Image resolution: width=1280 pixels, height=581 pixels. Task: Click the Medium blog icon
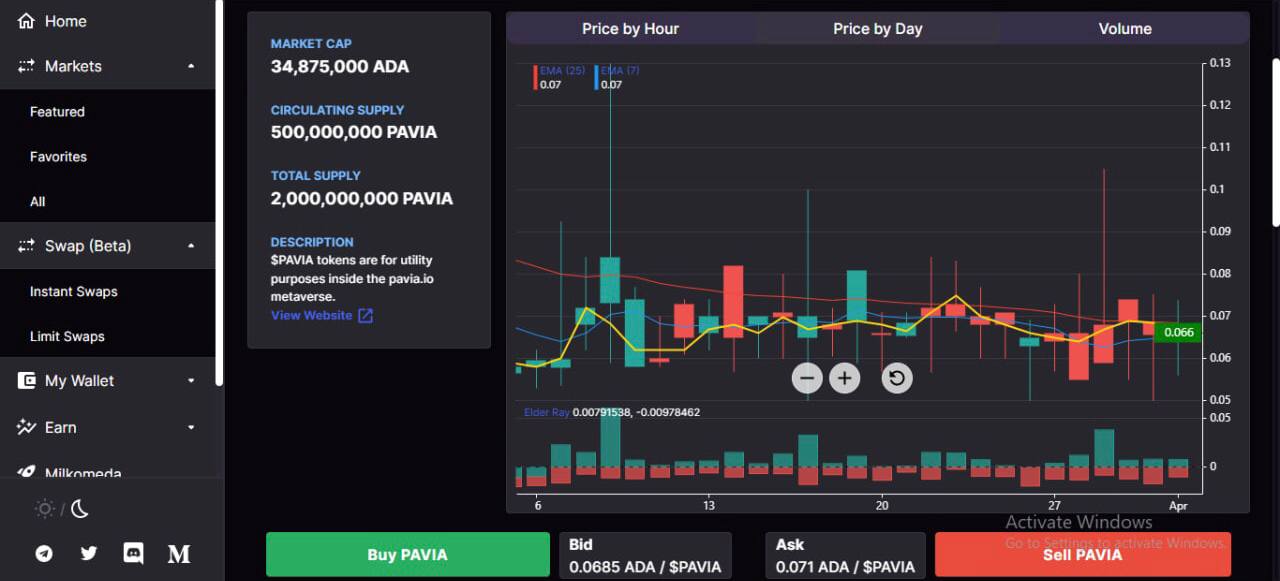(179, 553)
